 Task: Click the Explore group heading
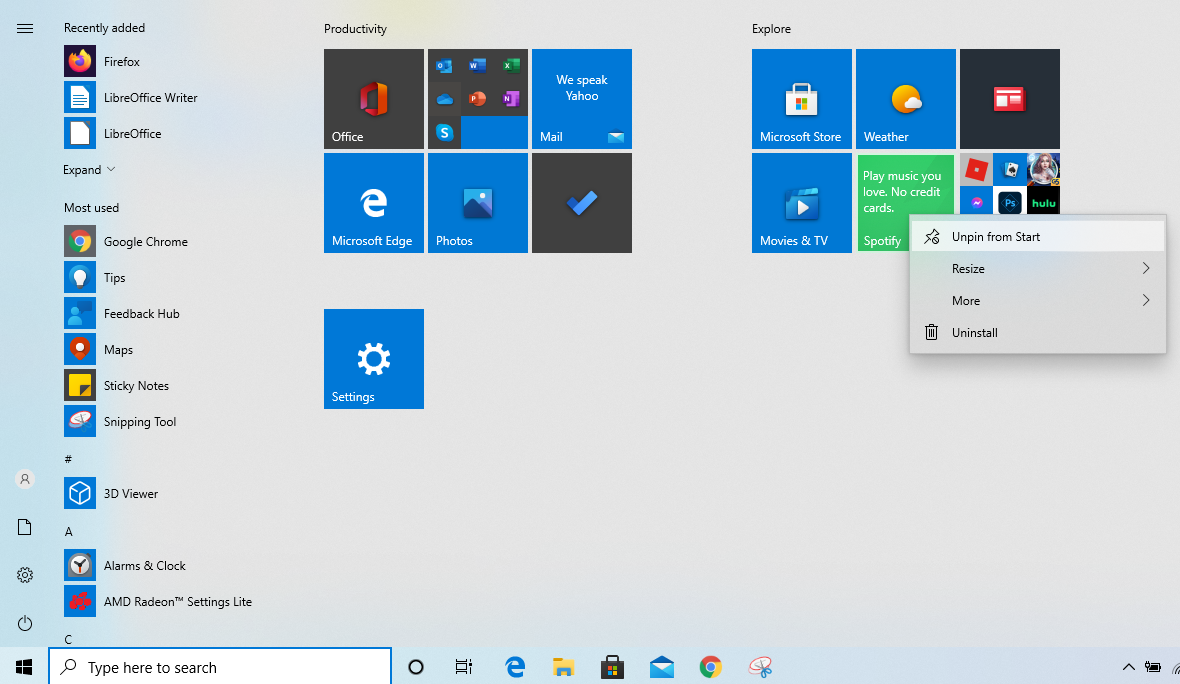pos(771,29)
